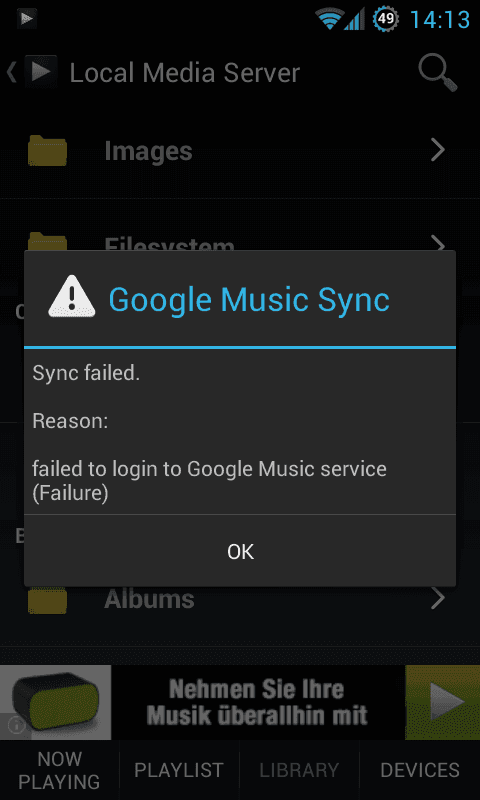Expand Images with its chevron arrow

pos(438,151)
